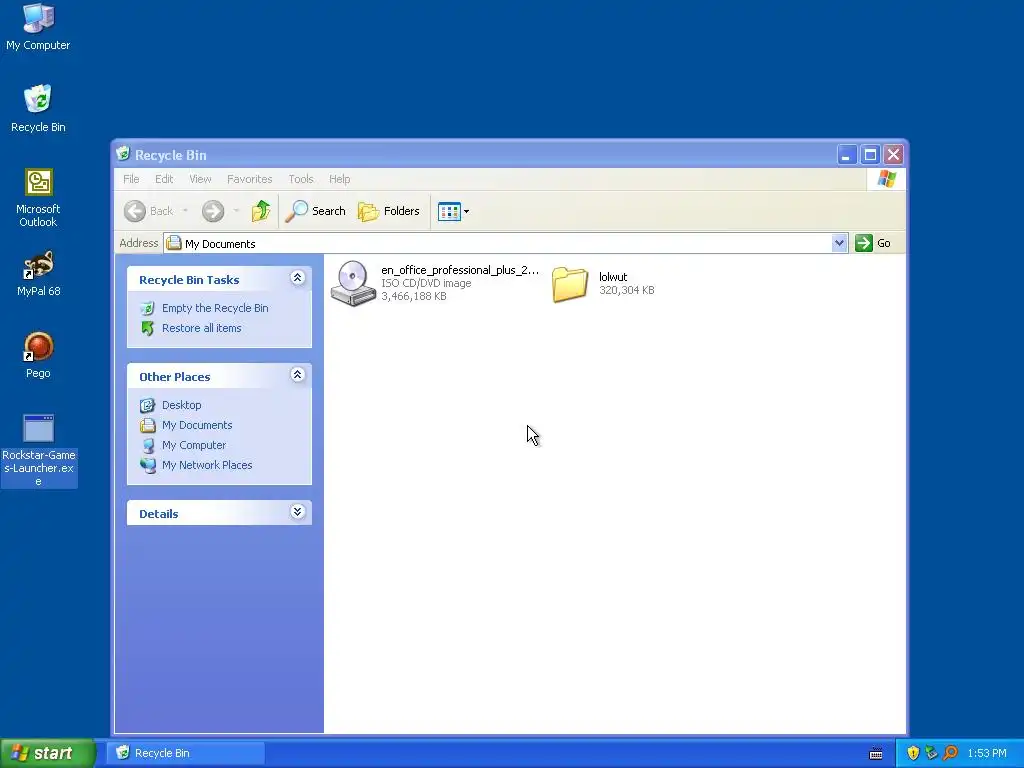
Task: Go to My Network Places link
Action: pos(207,465)
